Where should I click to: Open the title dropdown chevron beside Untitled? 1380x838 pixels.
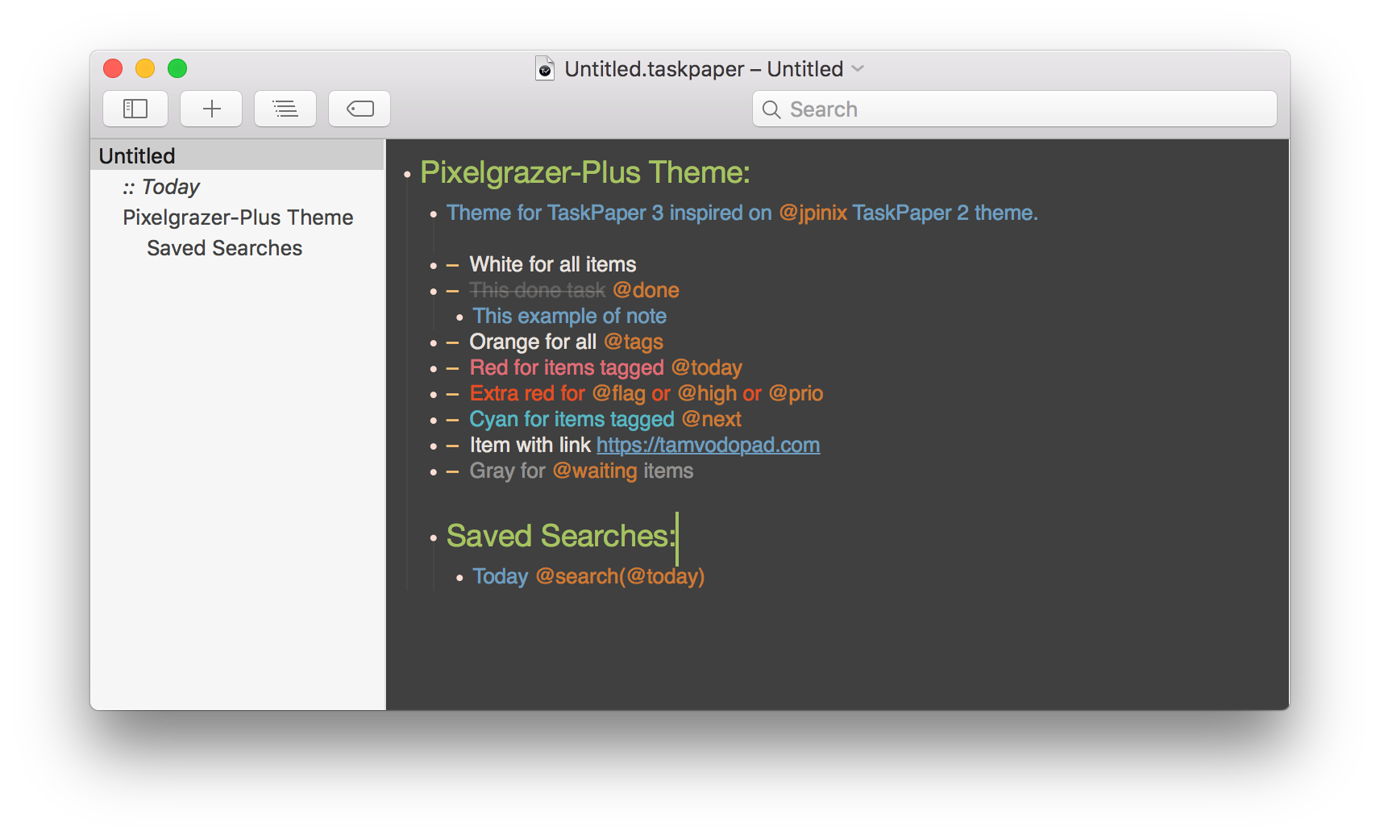(857, 69)
